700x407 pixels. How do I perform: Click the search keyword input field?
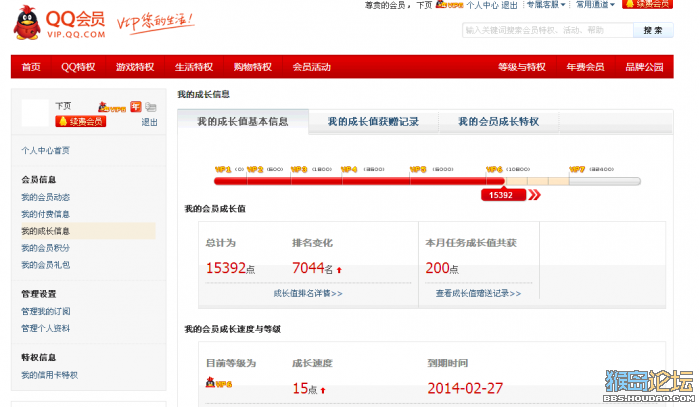[548, 30]
